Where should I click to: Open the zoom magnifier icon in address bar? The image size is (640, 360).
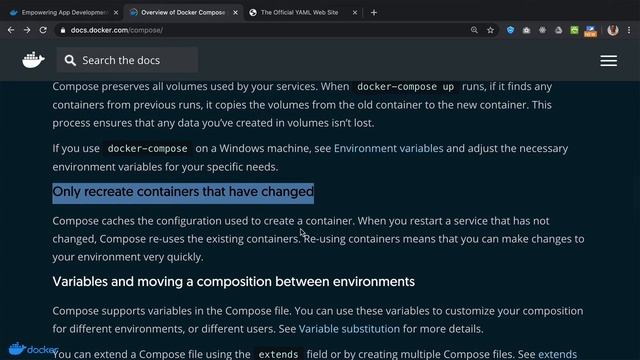coord(474,30)
